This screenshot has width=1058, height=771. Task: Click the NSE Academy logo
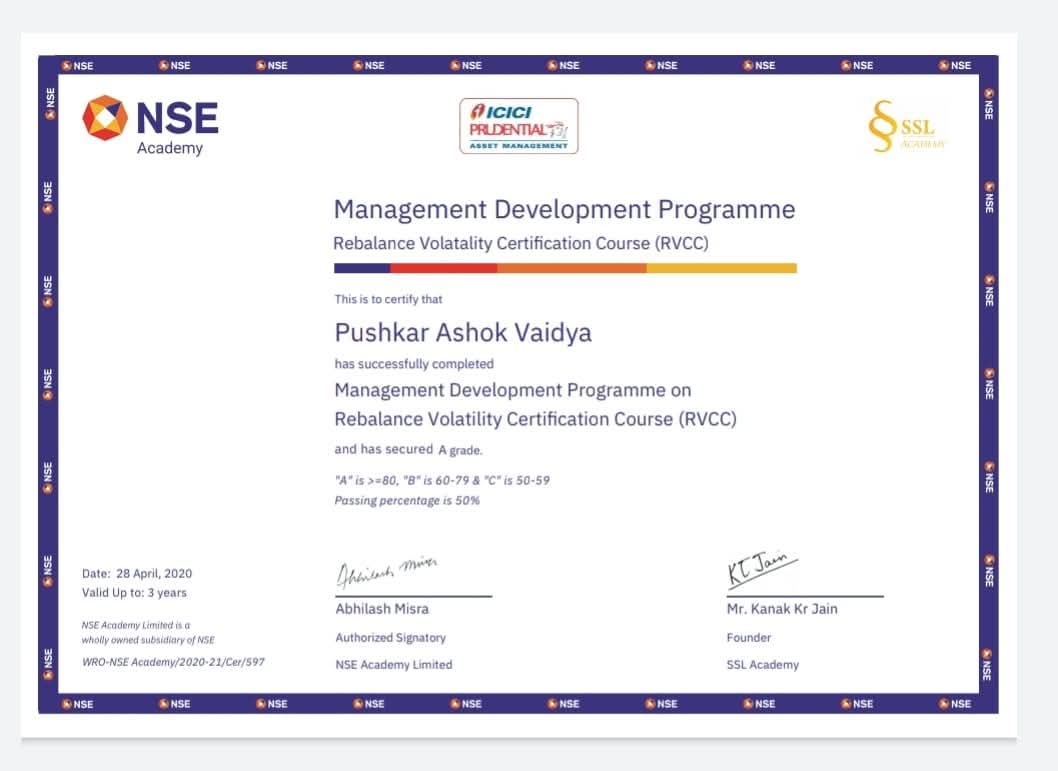pos(150,125)
